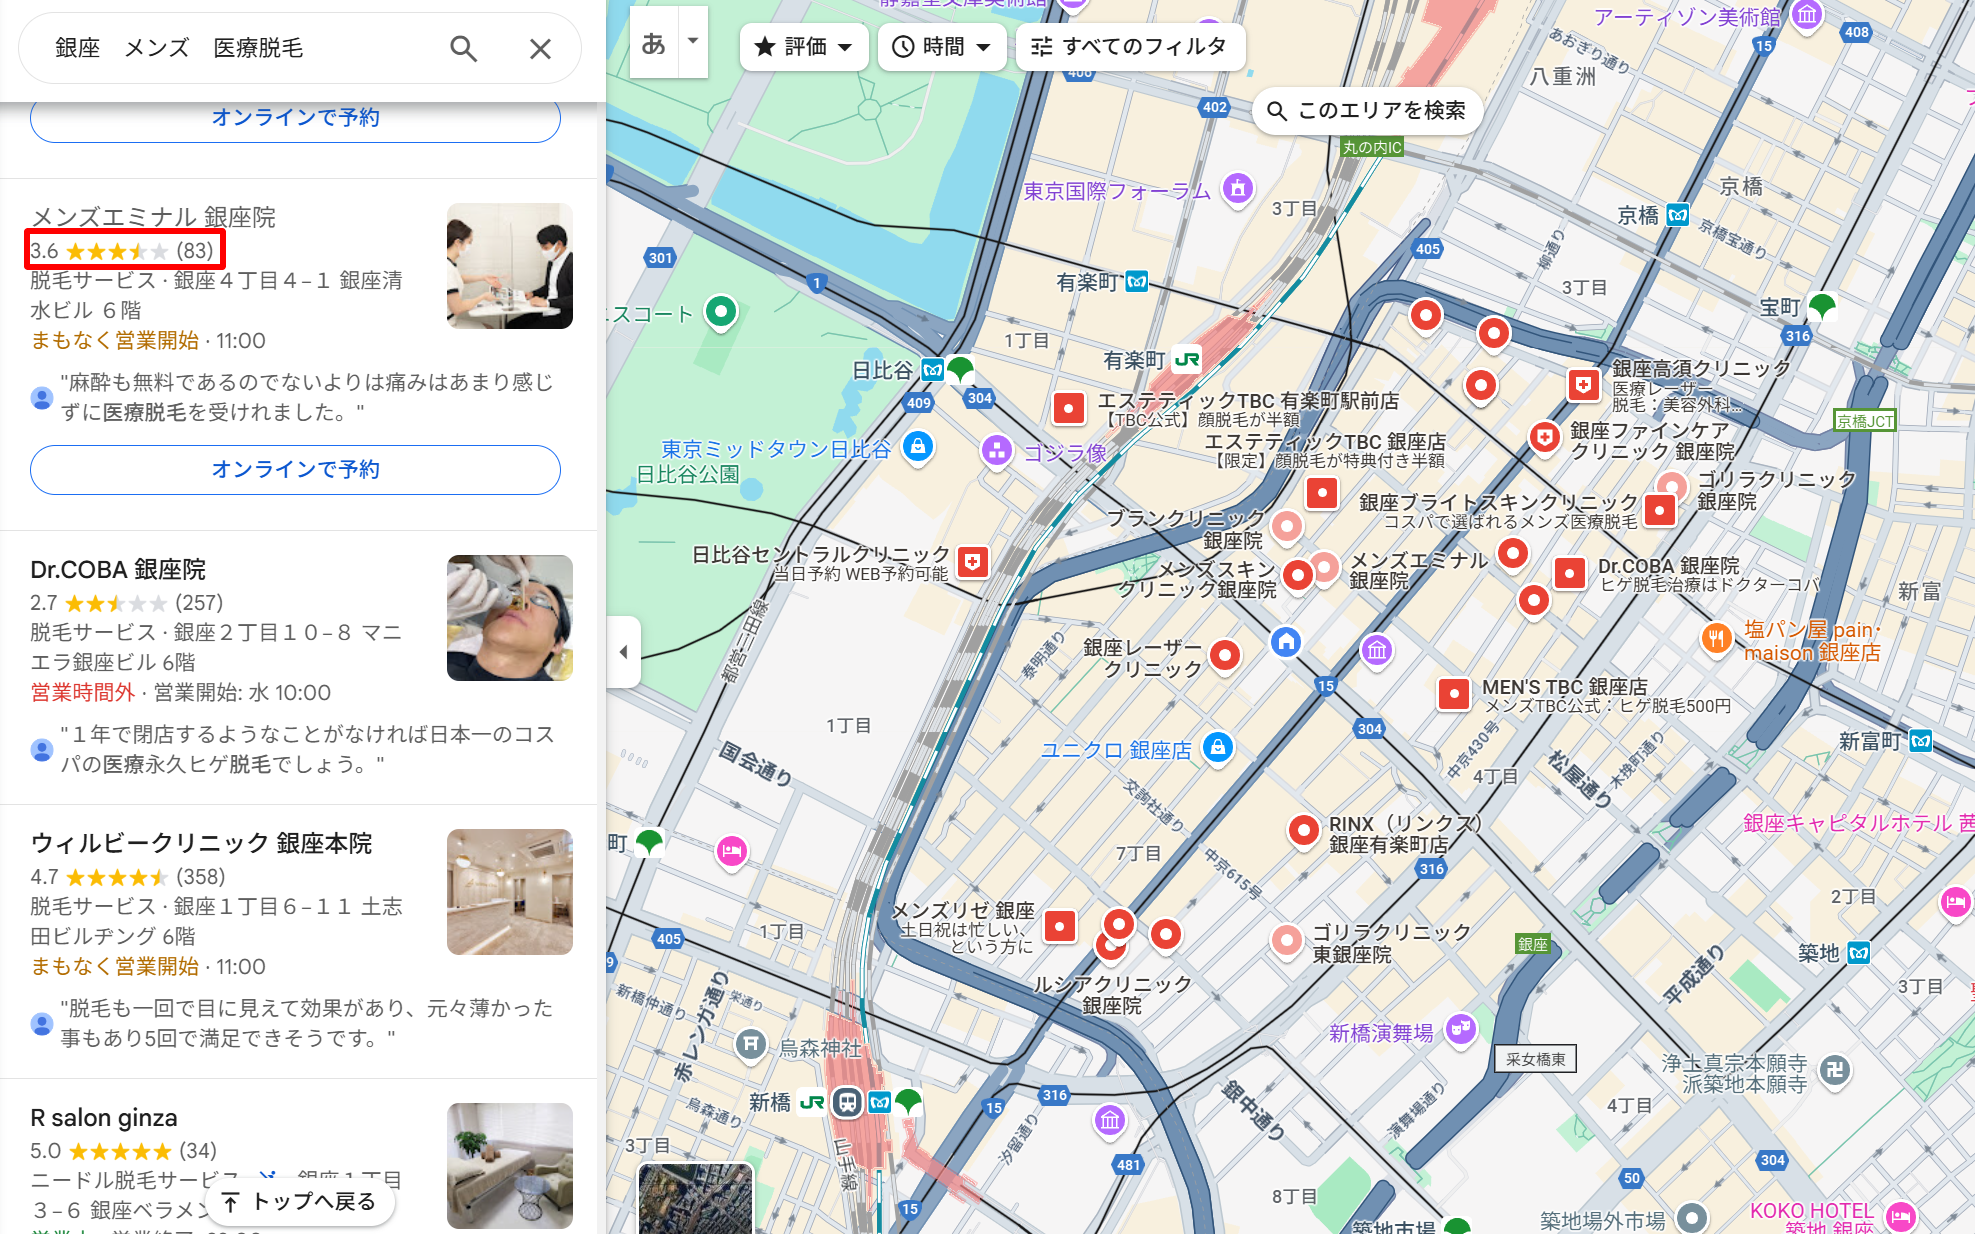Open R salon ginza listing

coord(104,1118)
